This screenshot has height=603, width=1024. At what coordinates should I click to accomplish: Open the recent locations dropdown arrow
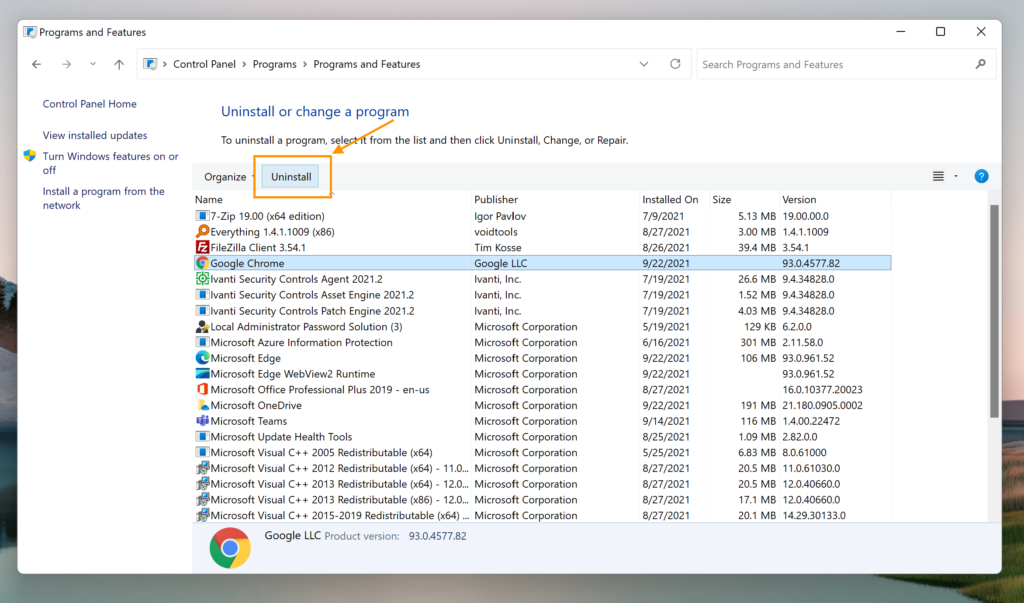tap(93, 64)
